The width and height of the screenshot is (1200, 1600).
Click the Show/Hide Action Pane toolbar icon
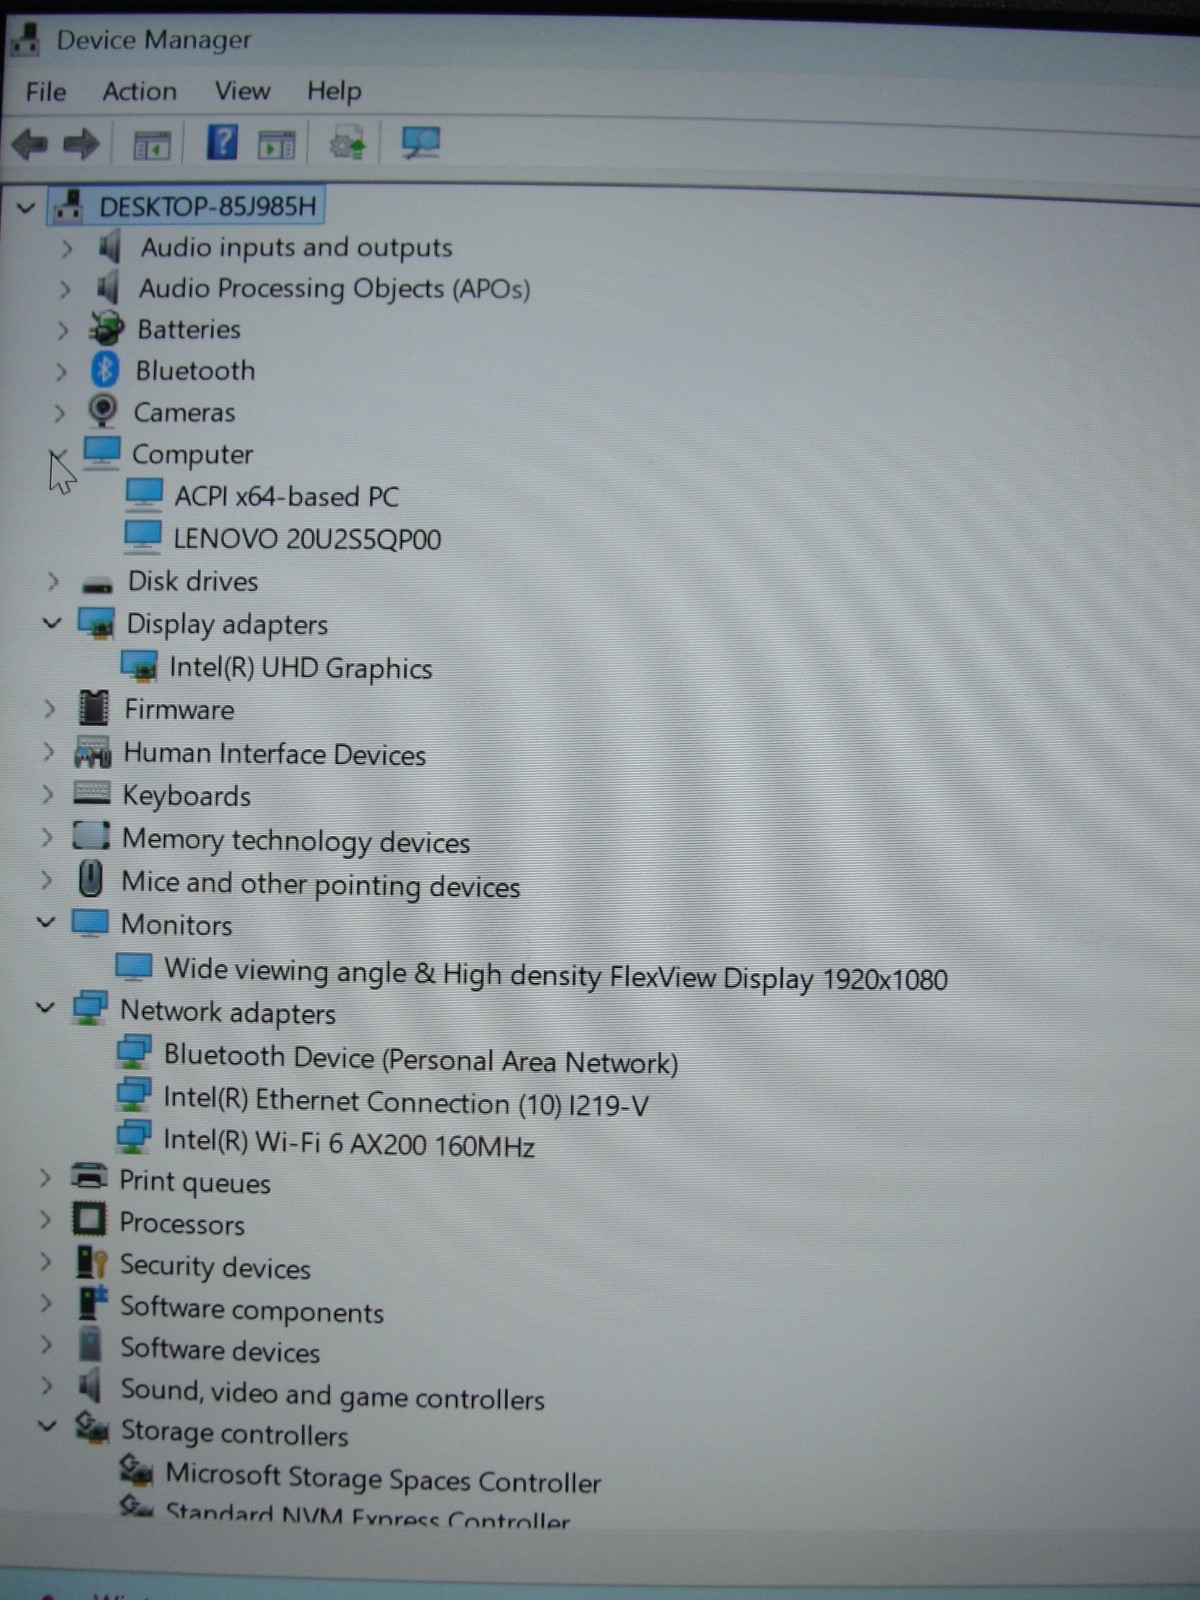pyautogui.click(x=277, y=145)
